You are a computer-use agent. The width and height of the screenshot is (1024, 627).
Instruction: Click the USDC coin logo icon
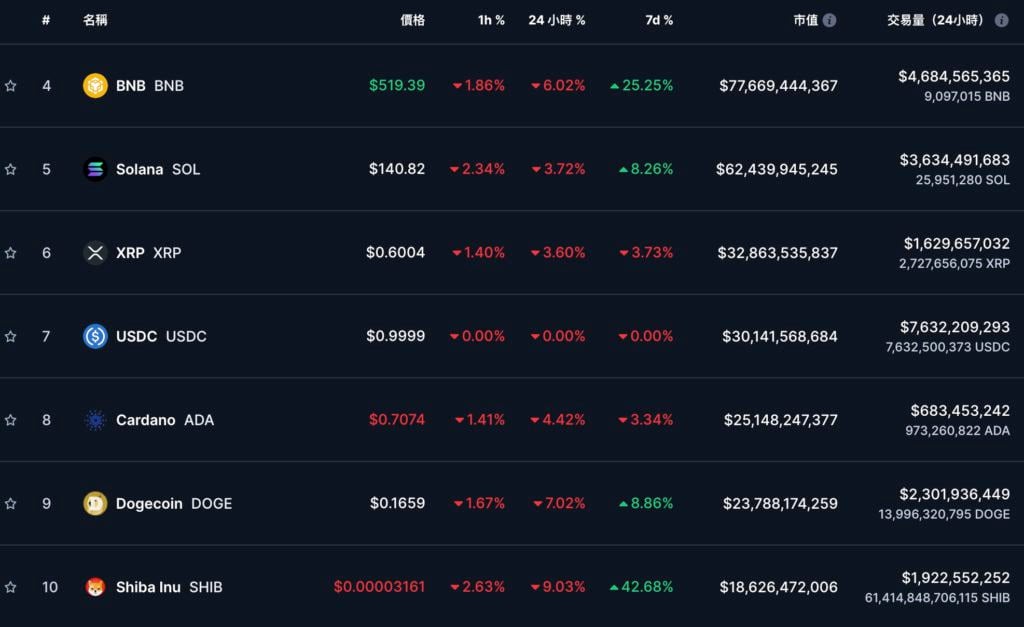(95, 337)
